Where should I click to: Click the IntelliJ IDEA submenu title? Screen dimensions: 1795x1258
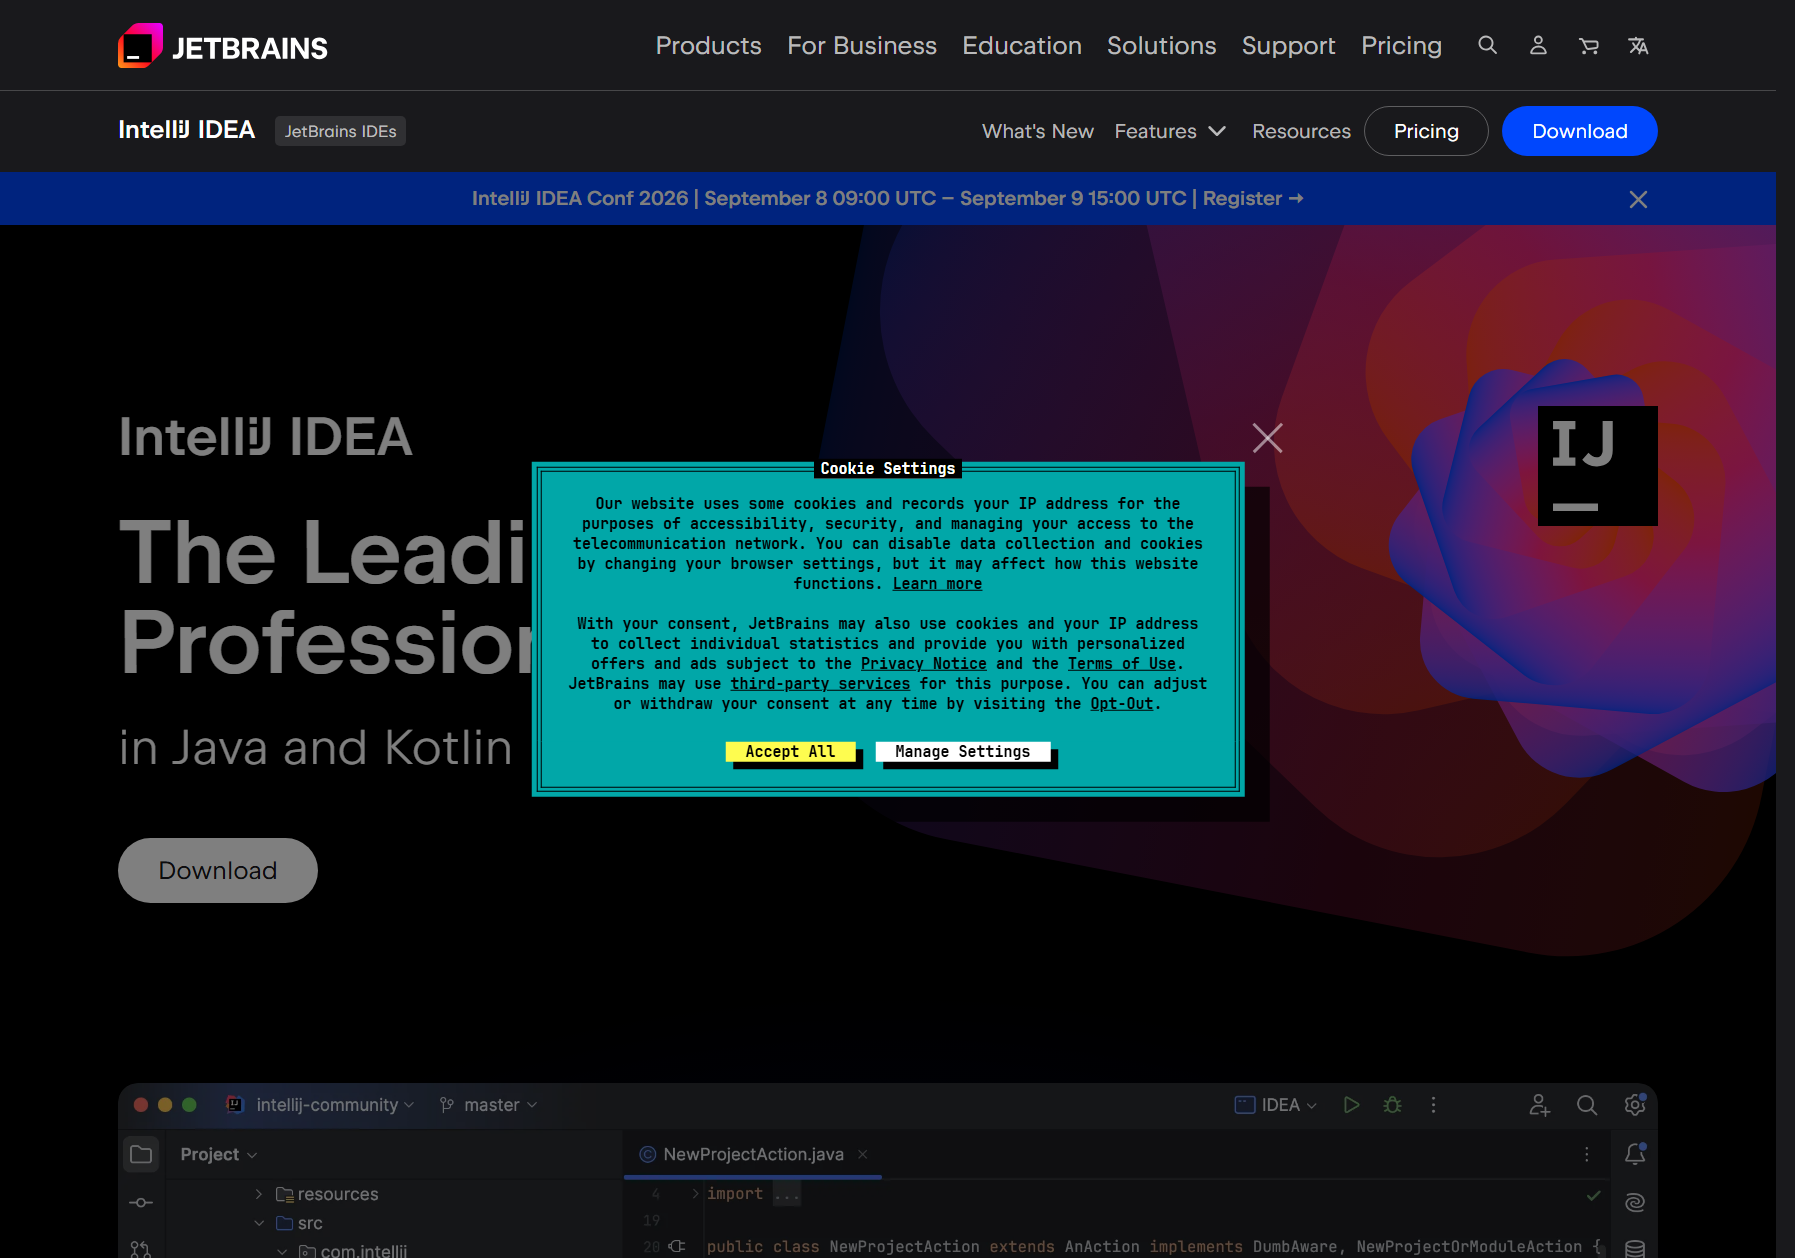[186, 130]
